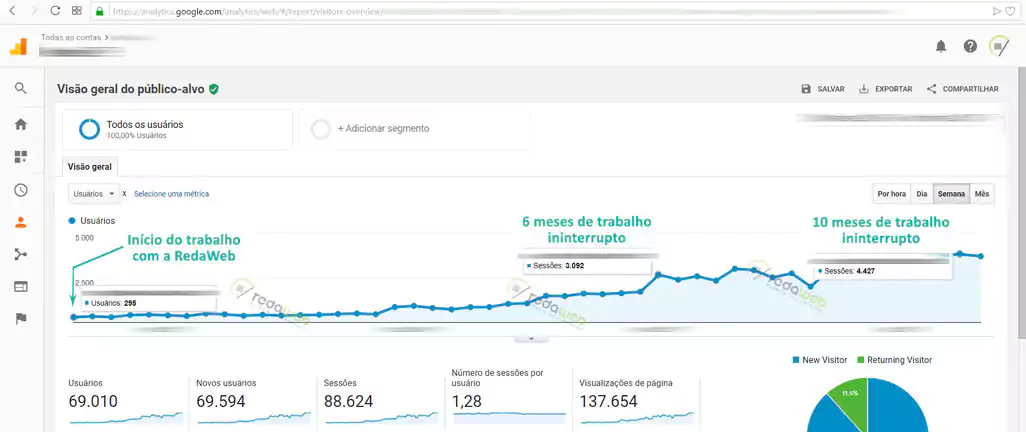Open the search icon in the sidebar
Viewport: 1026px width, 432px height.
(20, 88)
